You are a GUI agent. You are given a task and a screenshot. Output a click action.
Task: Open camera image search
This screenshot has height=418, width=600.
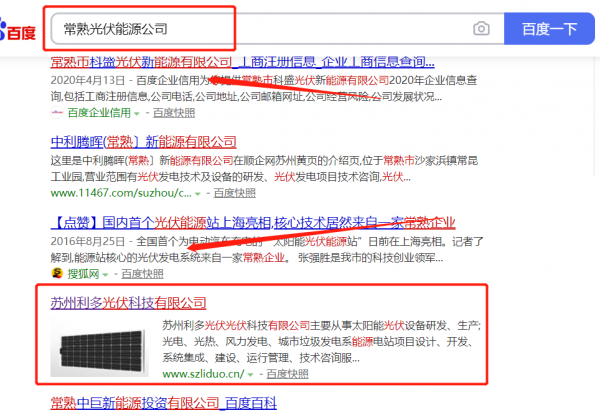(481, 29)
